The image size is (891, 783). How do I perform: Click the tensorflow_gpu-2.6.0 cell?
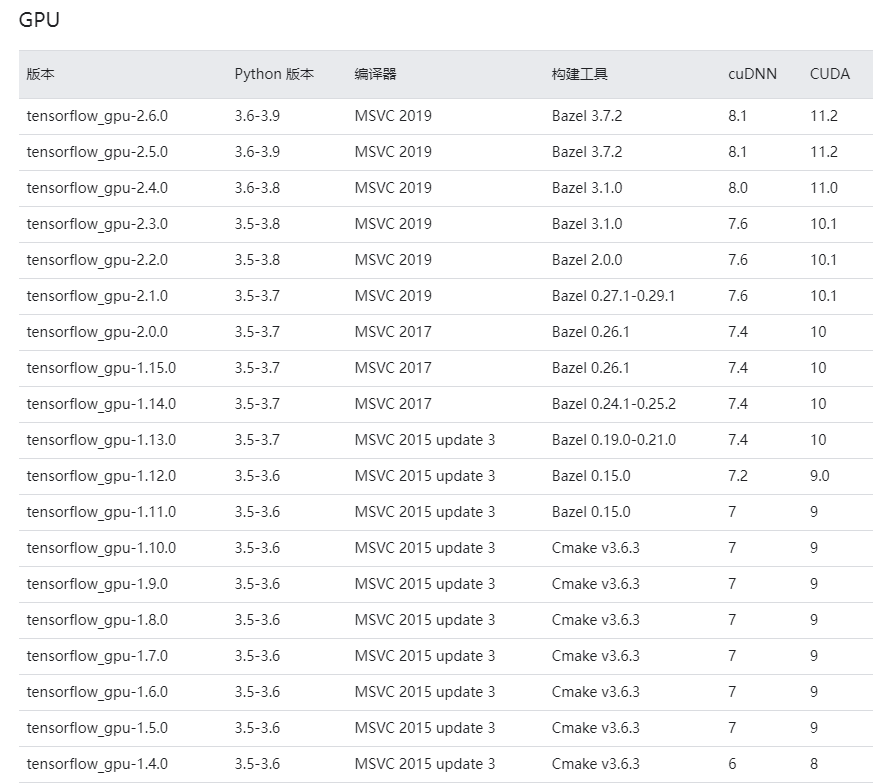(x=97, y=116)
